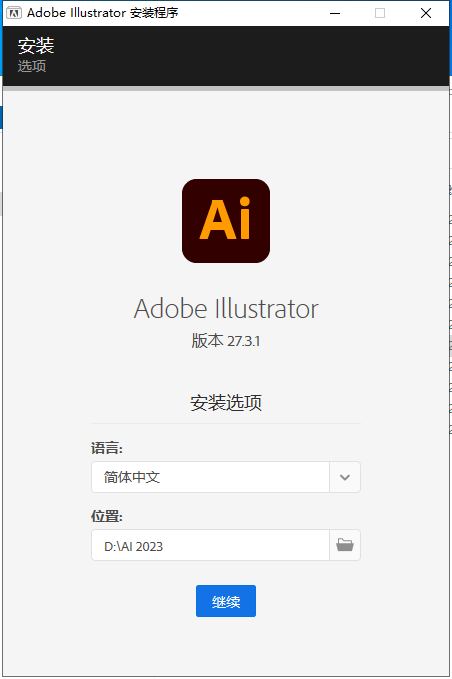This screenshot has width=452, height=679.
Task: Select the 简体中文 language box
Action: 210,477
